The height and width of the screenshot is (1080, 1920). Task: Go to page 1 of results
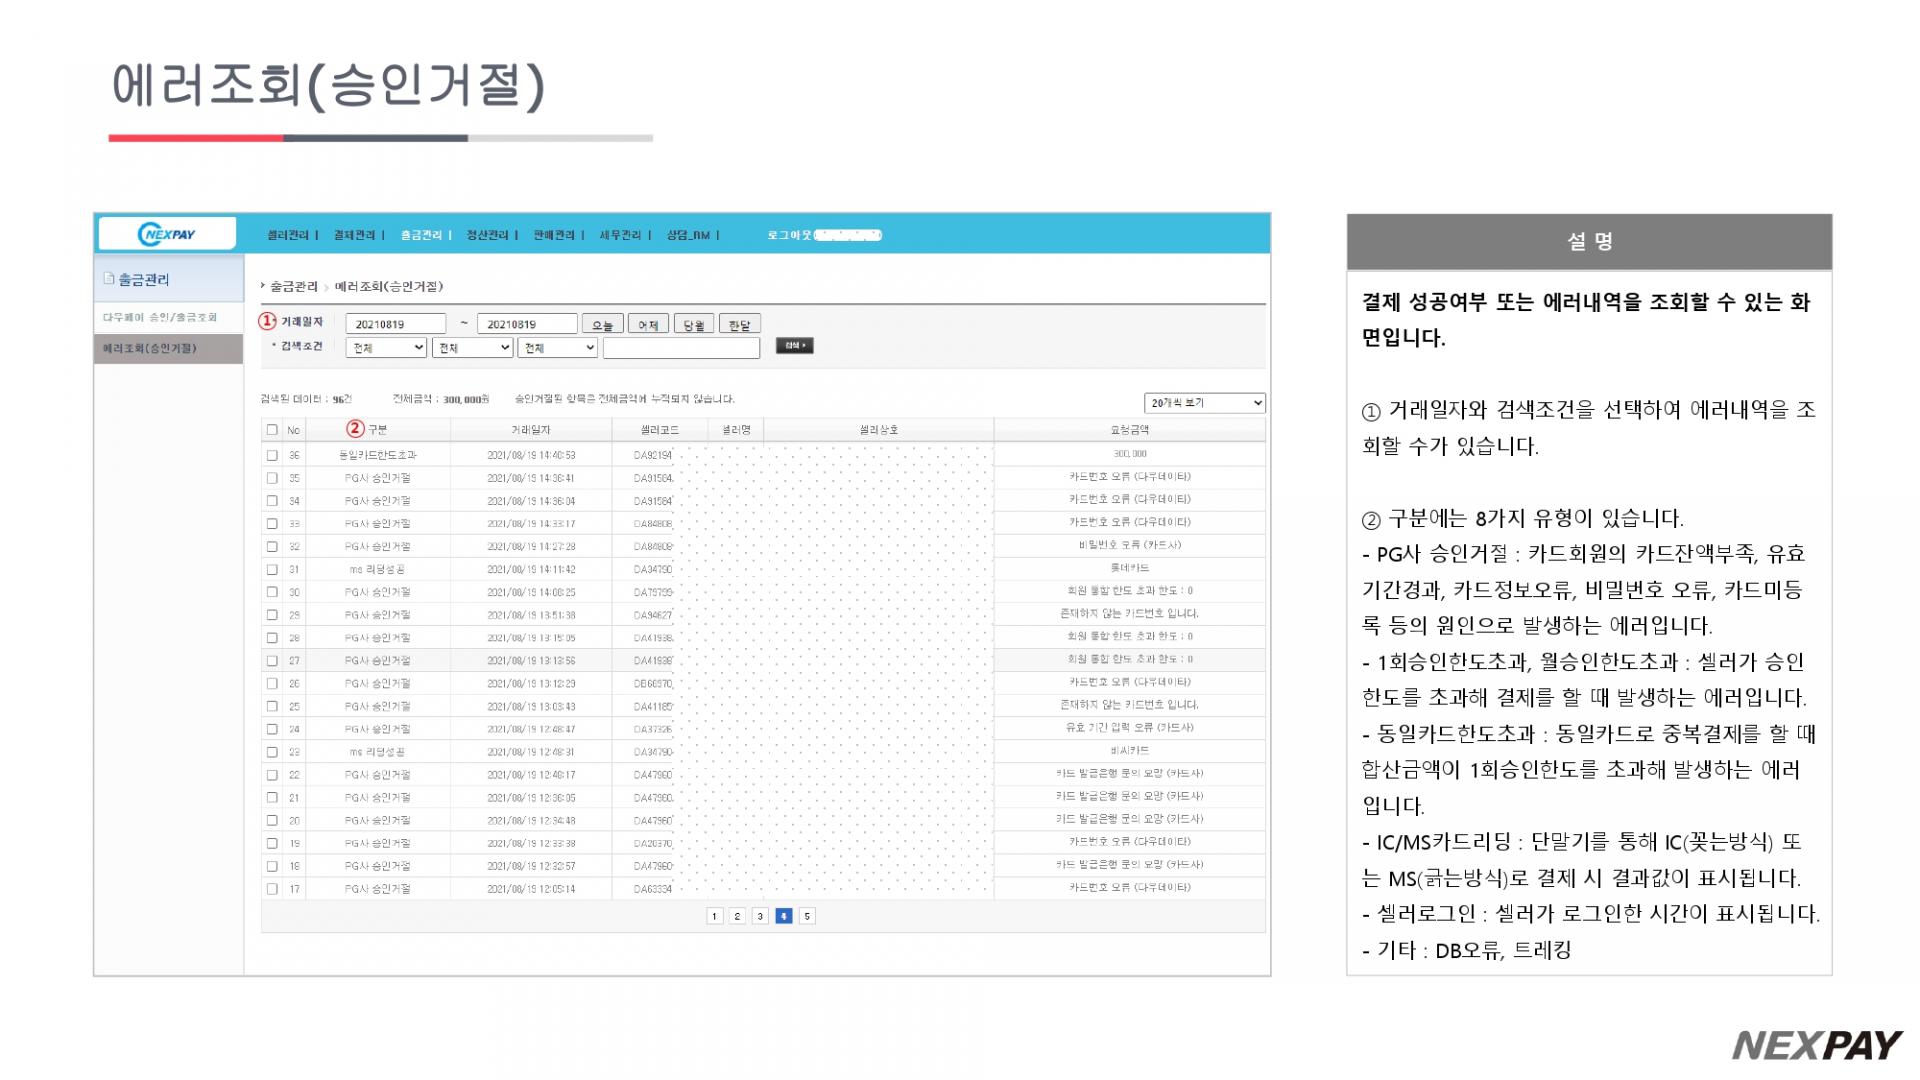[x=714, y=916]
